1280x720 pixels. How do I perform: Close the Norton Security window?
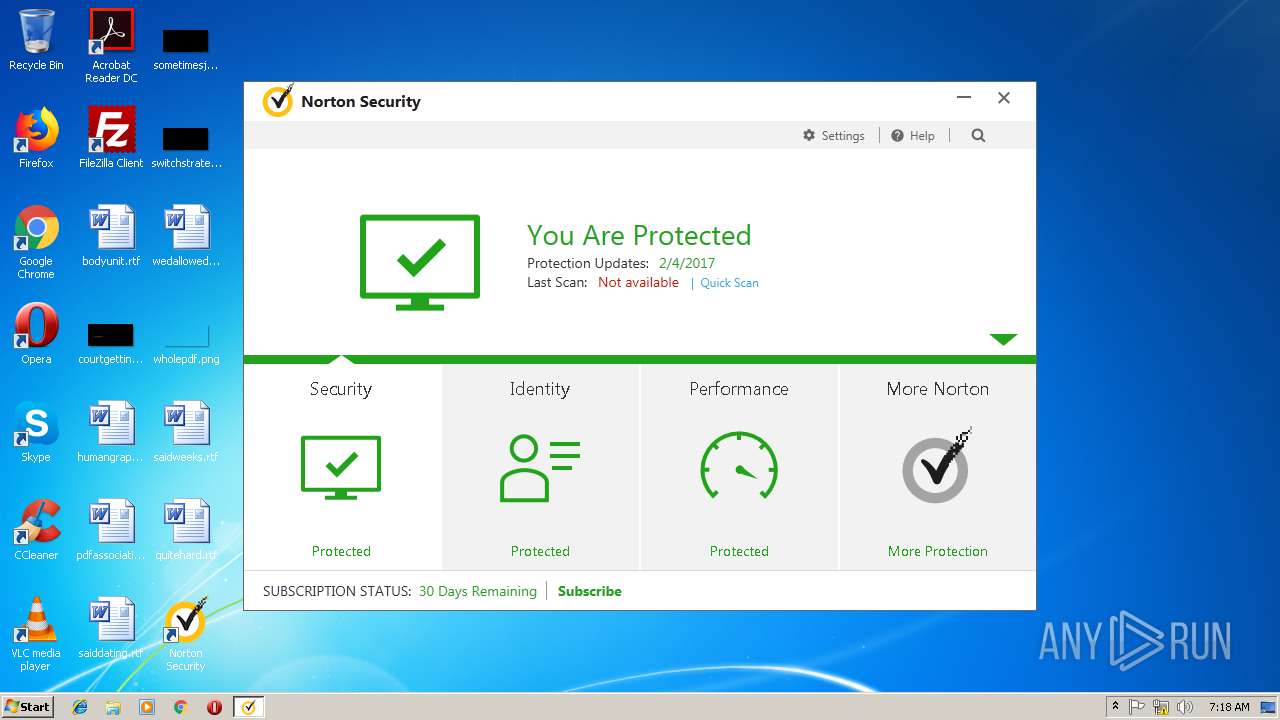click(1004, 98)
